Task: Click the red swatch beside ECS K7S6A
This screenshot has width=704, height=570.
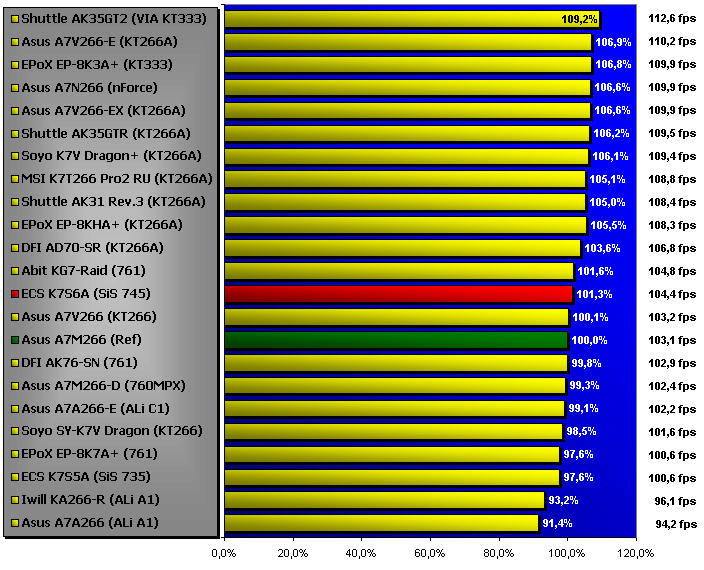Action: click(x=15, y=294)
